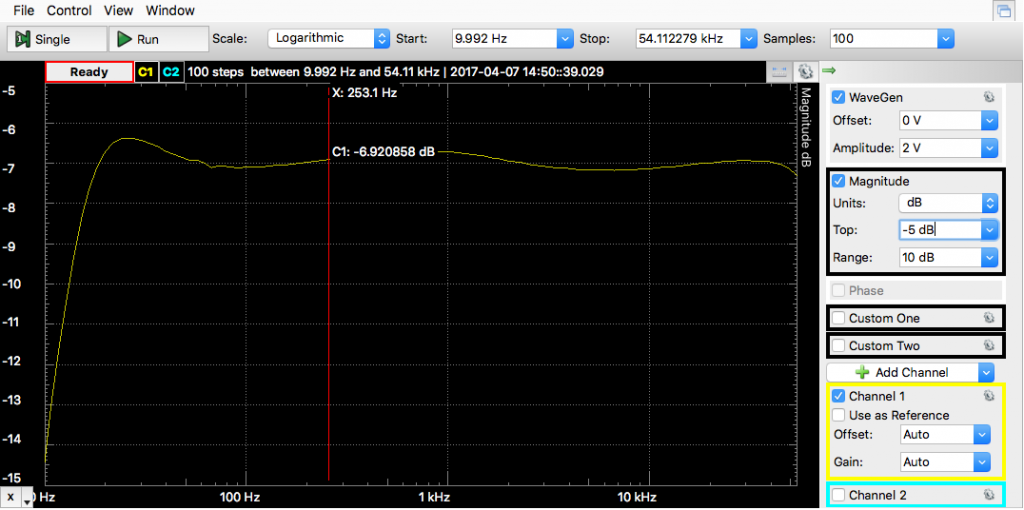Viewport: 1024px width, 510px height.
Task: Uncheck the WaveGen checkbox
Action: 839,98
